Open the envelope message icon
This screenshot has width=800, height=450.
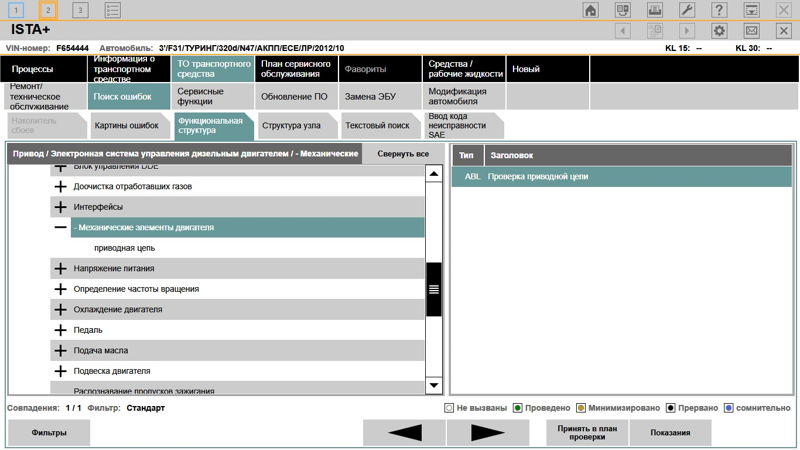(752, 31)
